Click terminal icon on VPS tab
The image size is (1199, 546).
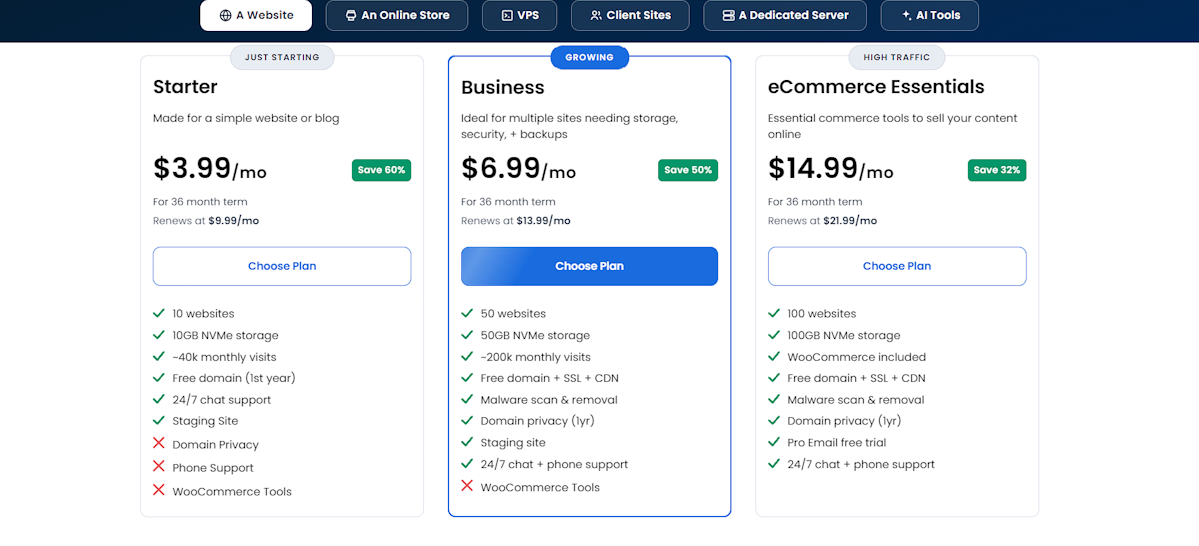[506, 15]
